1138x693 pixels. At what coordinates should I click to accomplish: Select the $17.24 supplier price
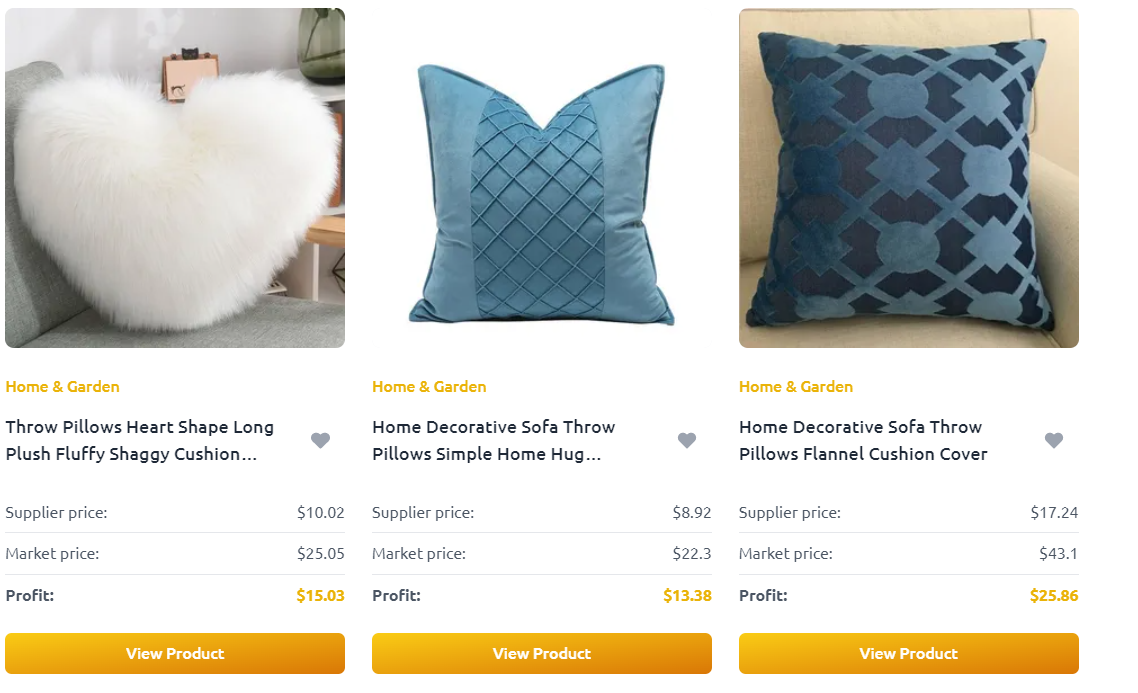[1054, 512]
